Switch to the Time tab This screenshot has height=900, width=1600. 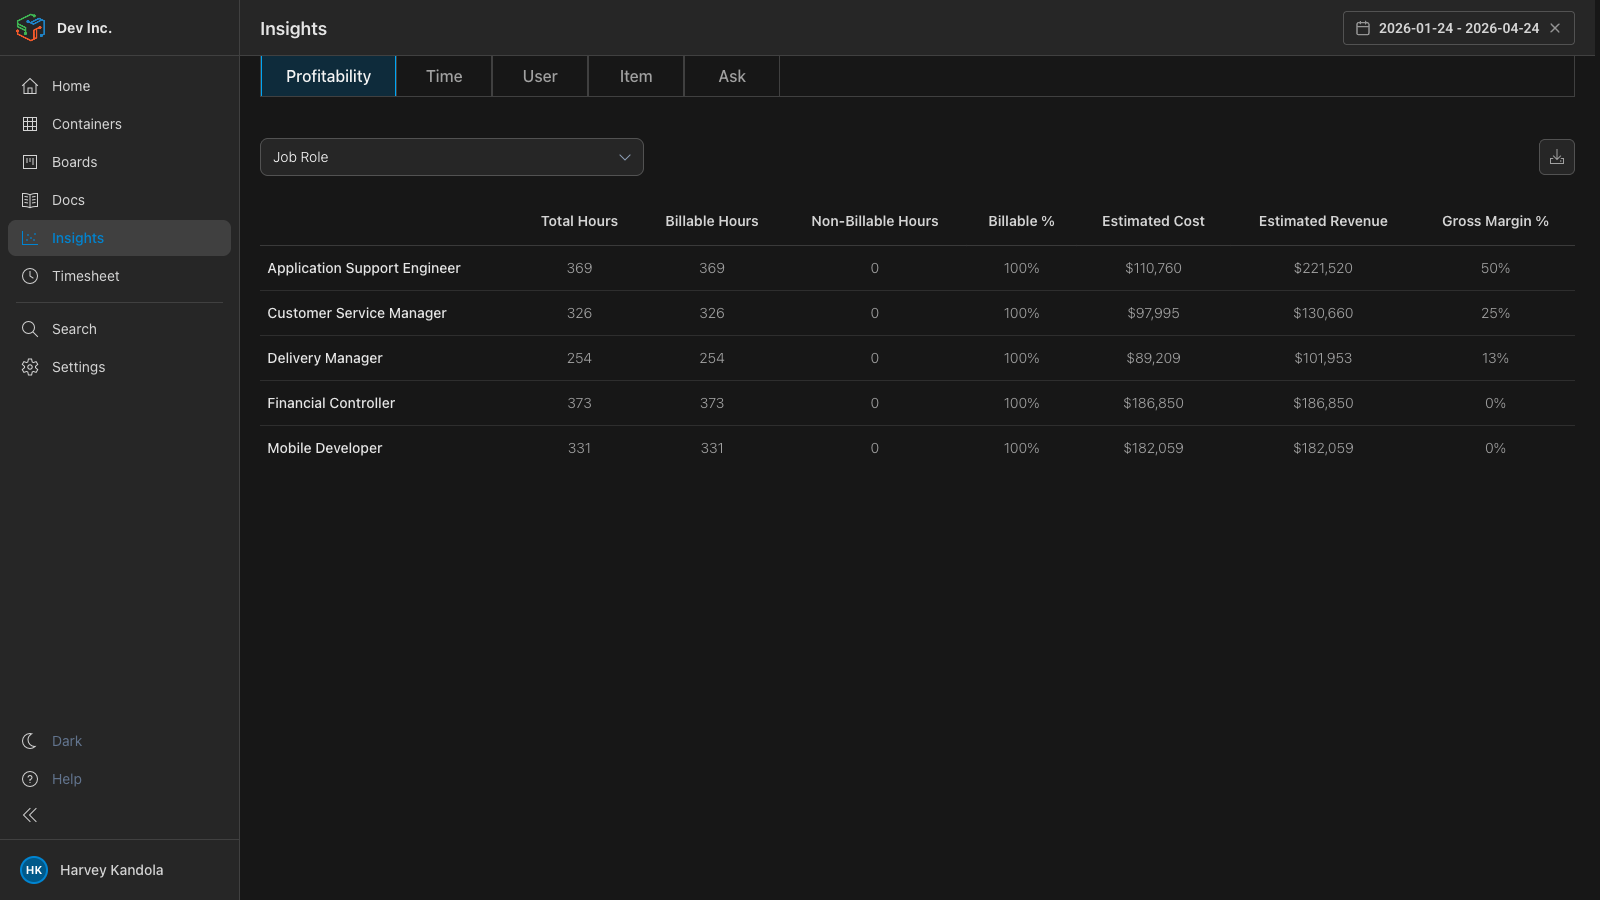pos(444,76)
